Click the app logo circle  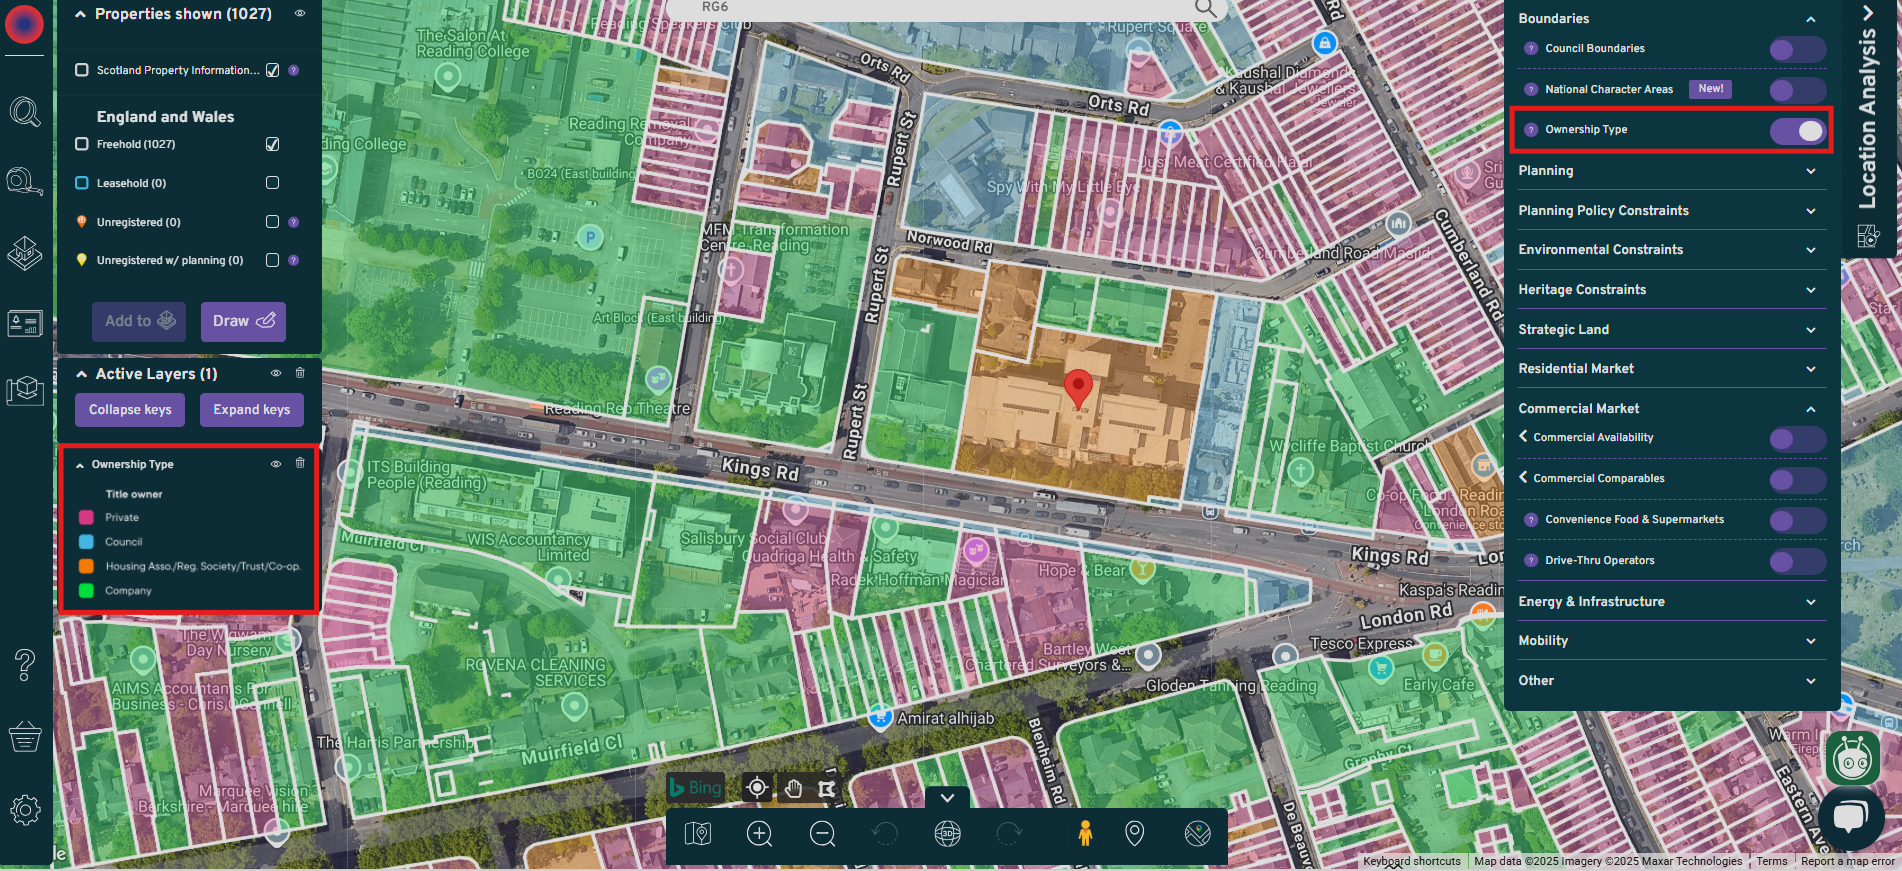coord(25,24)
